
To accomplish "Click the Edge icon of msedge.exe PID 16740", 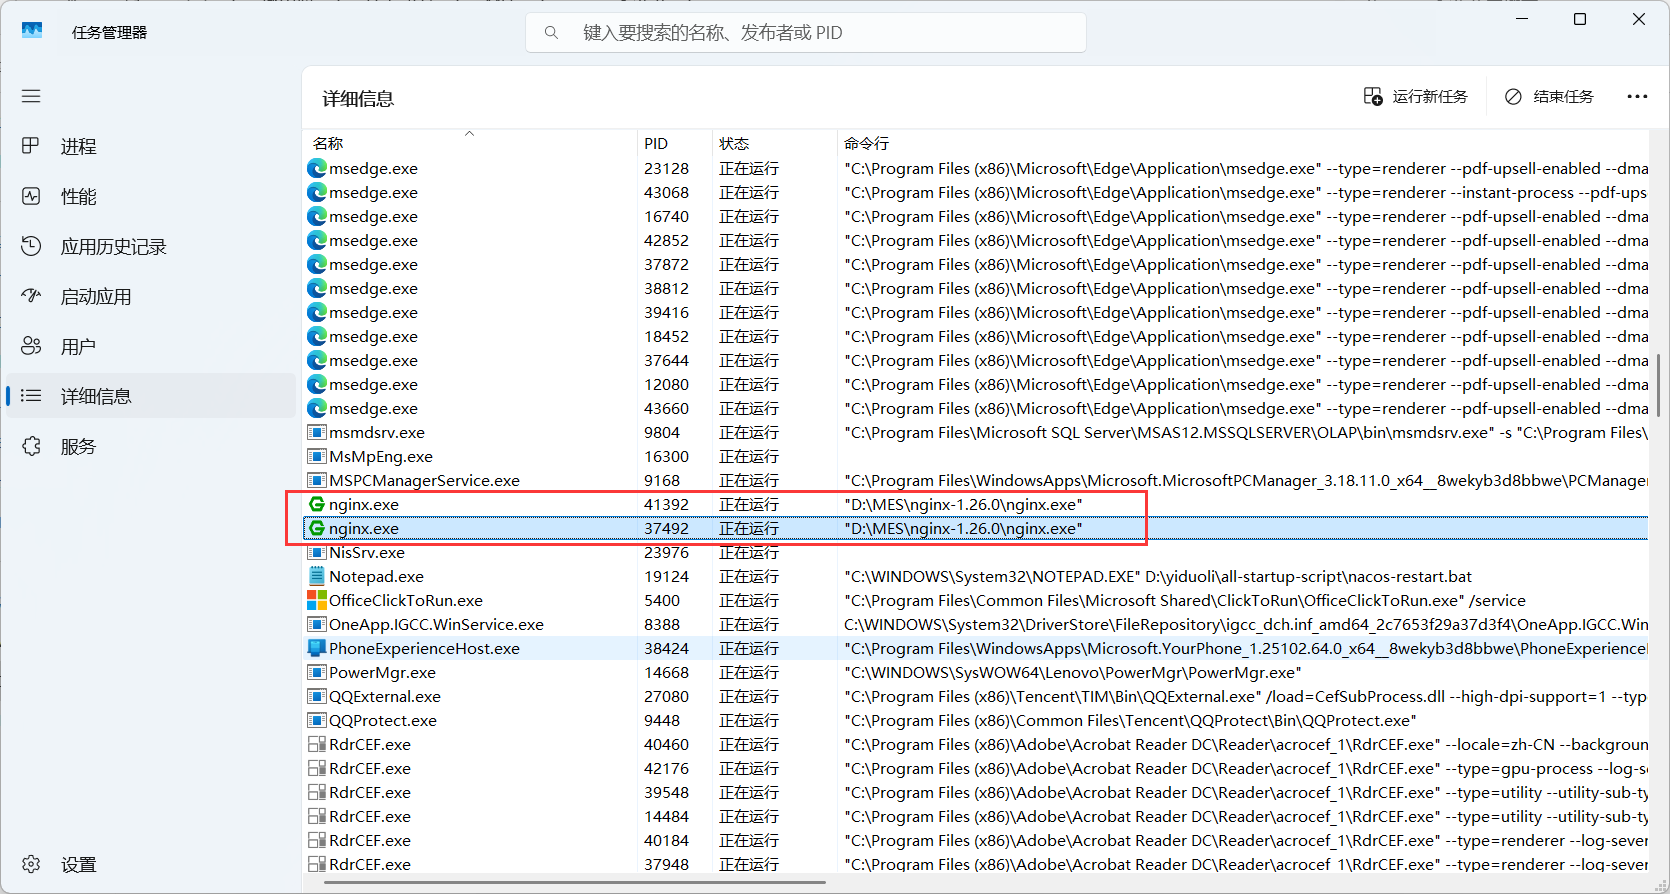I will tap(317, 216).
